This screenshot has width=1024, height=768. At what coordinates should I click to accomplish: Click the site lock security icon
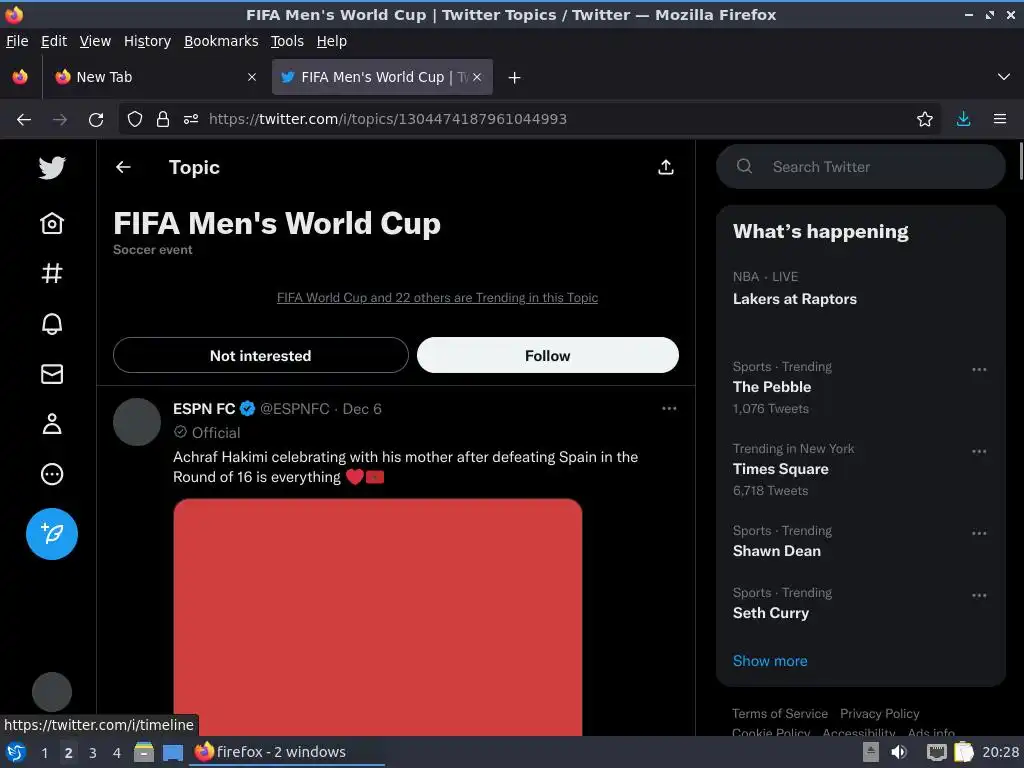pos(163,120)
